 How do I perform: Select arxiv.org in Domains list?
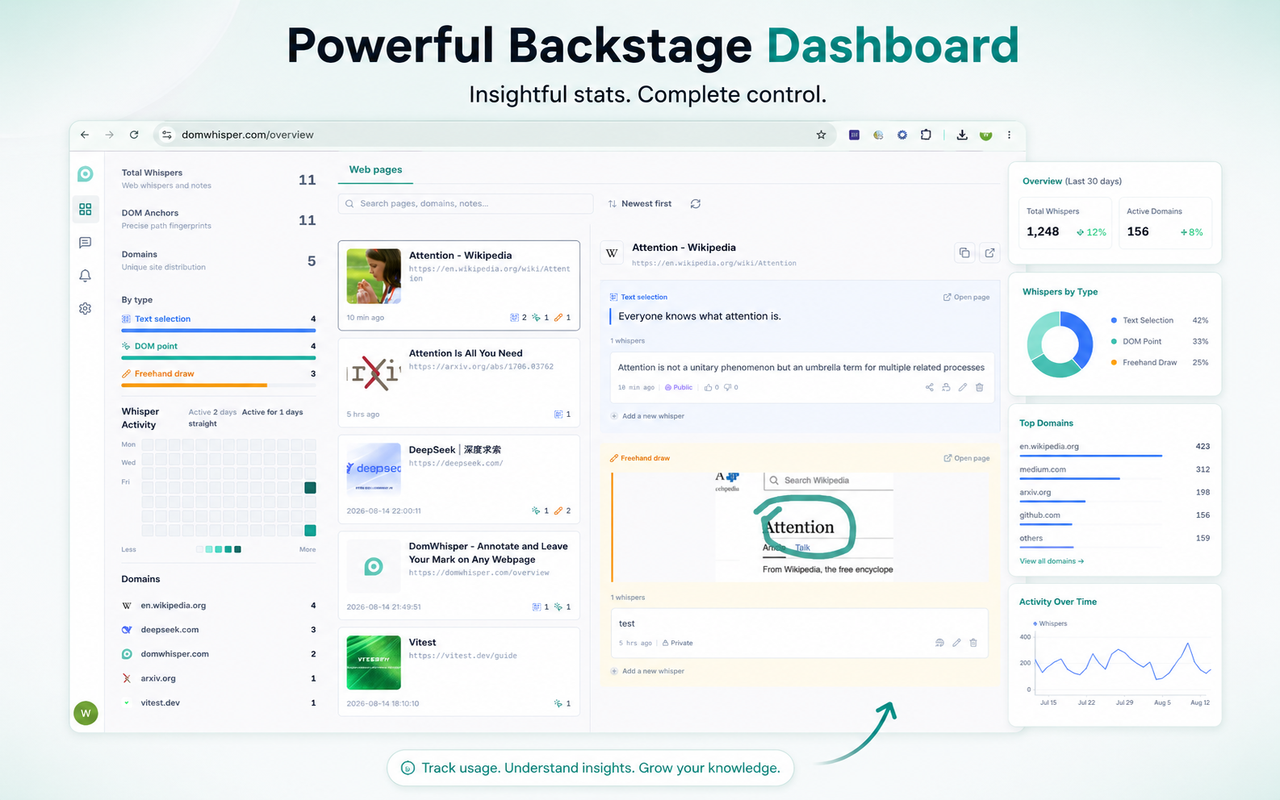(x=218, y=679)
